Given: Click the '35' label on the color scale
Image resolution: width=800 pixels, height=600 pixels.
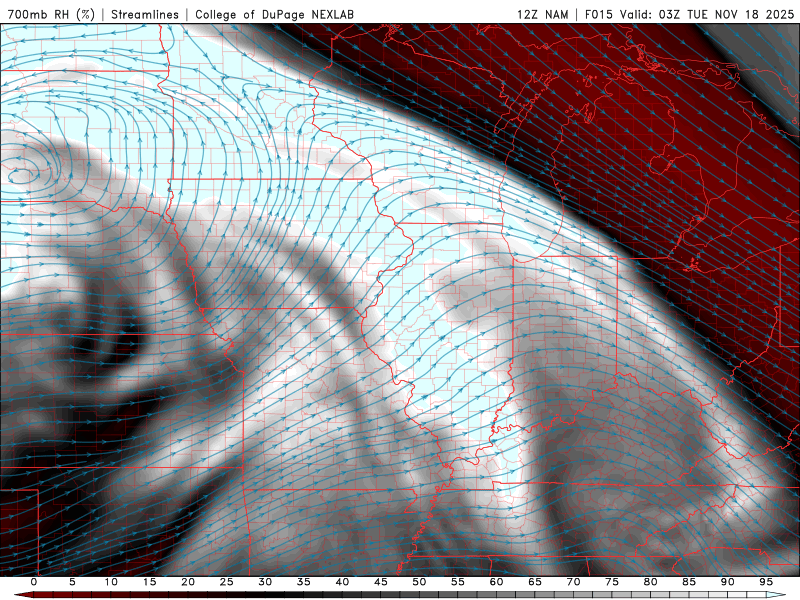Looking at the screenshot, I should click(304, 582).
